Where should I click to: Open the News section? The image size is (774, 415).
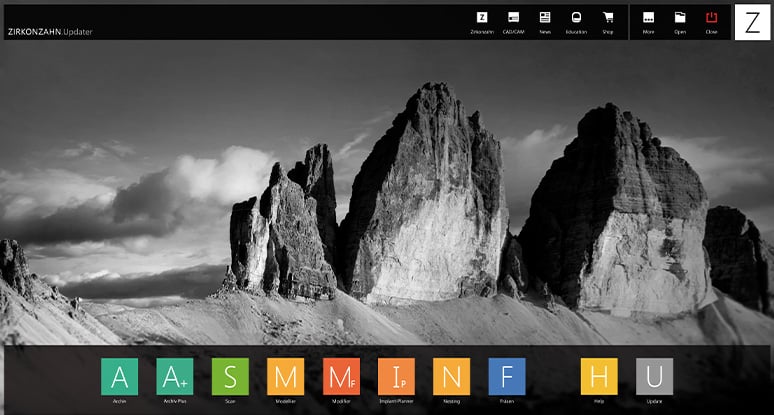545,22
